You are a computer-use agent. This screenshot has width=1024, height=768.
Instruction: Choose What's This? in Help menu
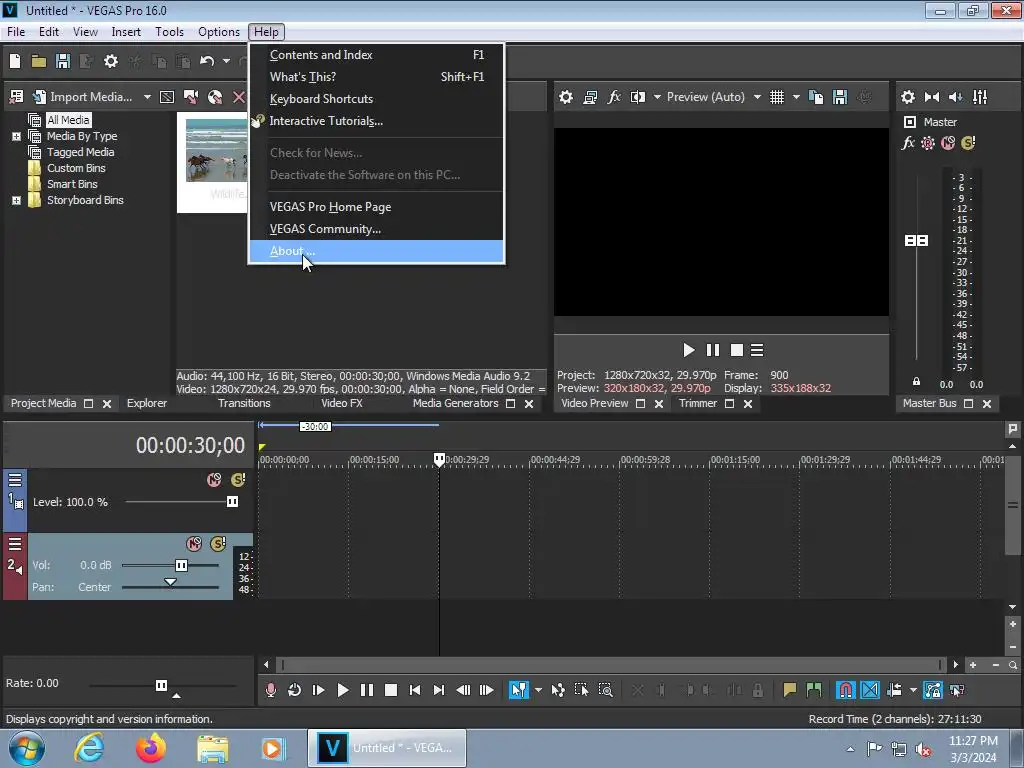[x=376, y=76]
